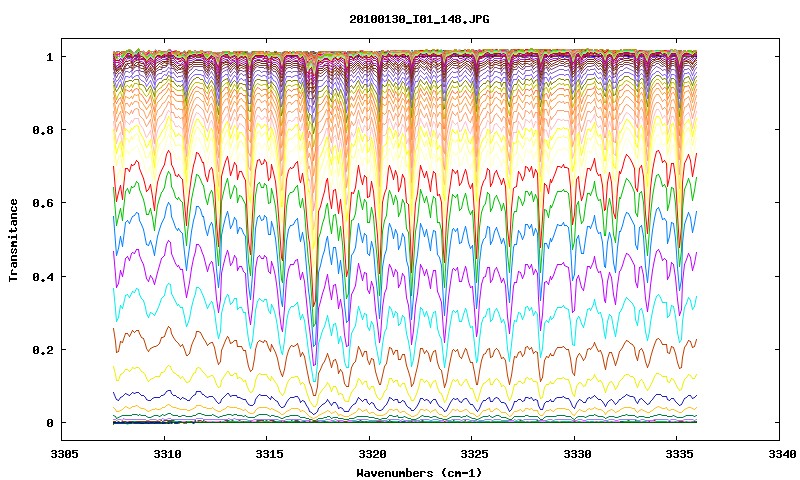This screenshot has height=480, width=800.
Task: Click the x-axis tick label 3320
Action: 371,454
